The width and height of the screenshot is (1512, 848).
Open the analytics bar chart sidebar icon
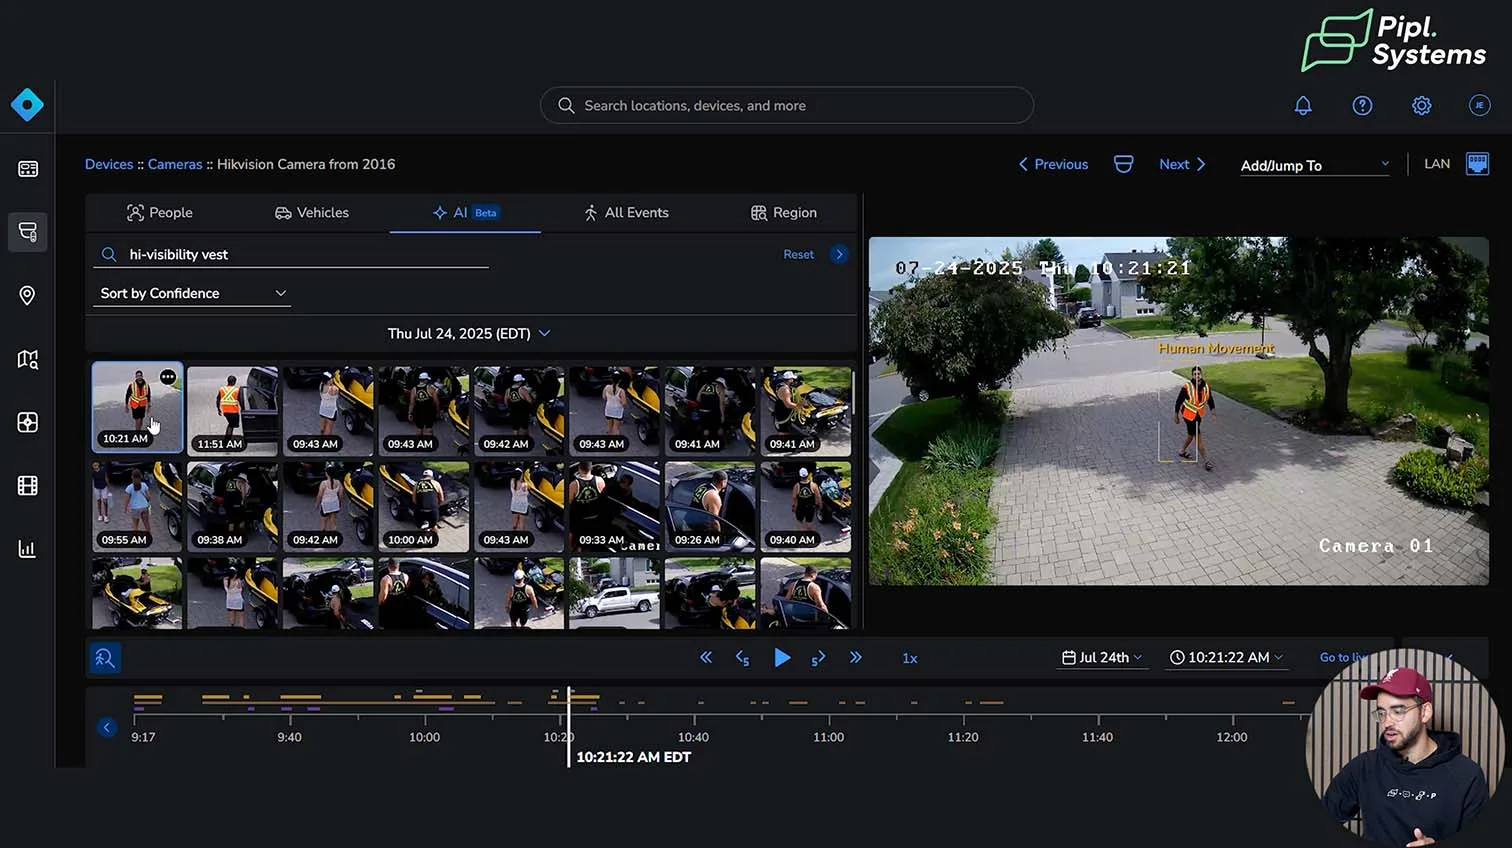pos(27,549)
